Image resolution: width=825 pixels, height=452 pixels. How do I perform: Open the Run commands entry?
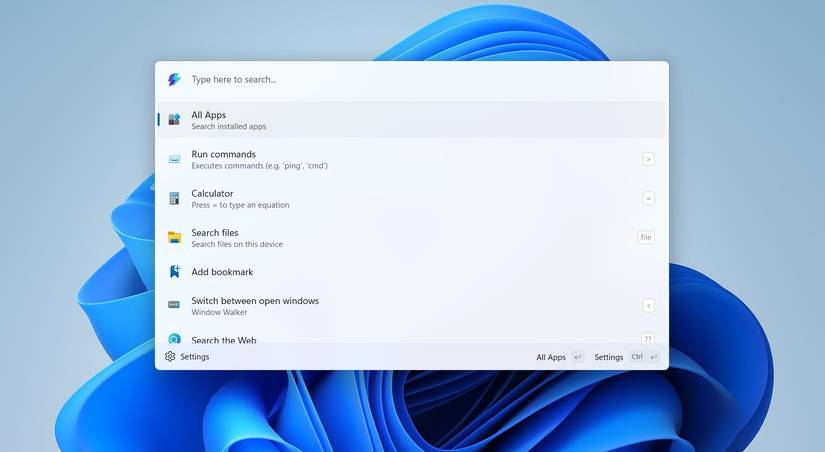411,159
